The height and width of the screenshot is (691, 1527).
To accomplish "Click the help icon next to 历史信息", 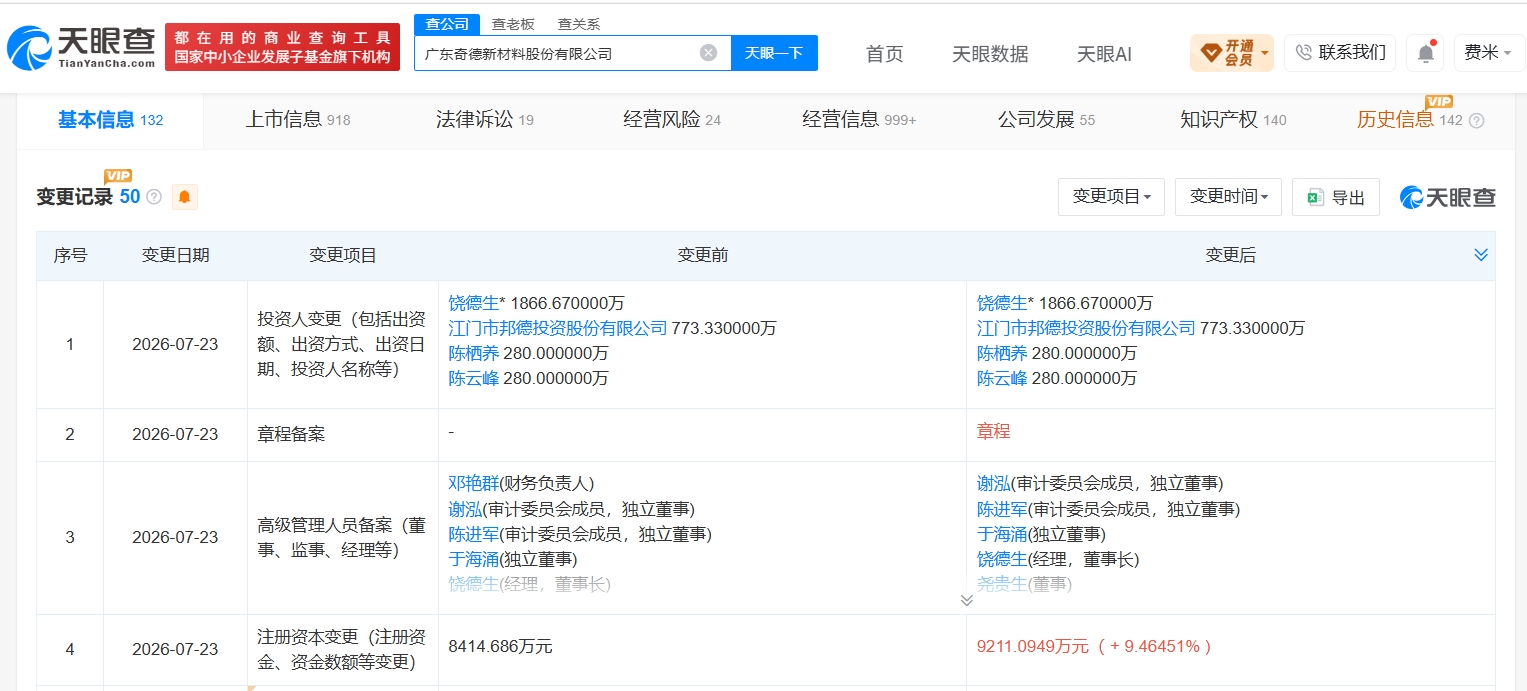I will coord(1476,121).
